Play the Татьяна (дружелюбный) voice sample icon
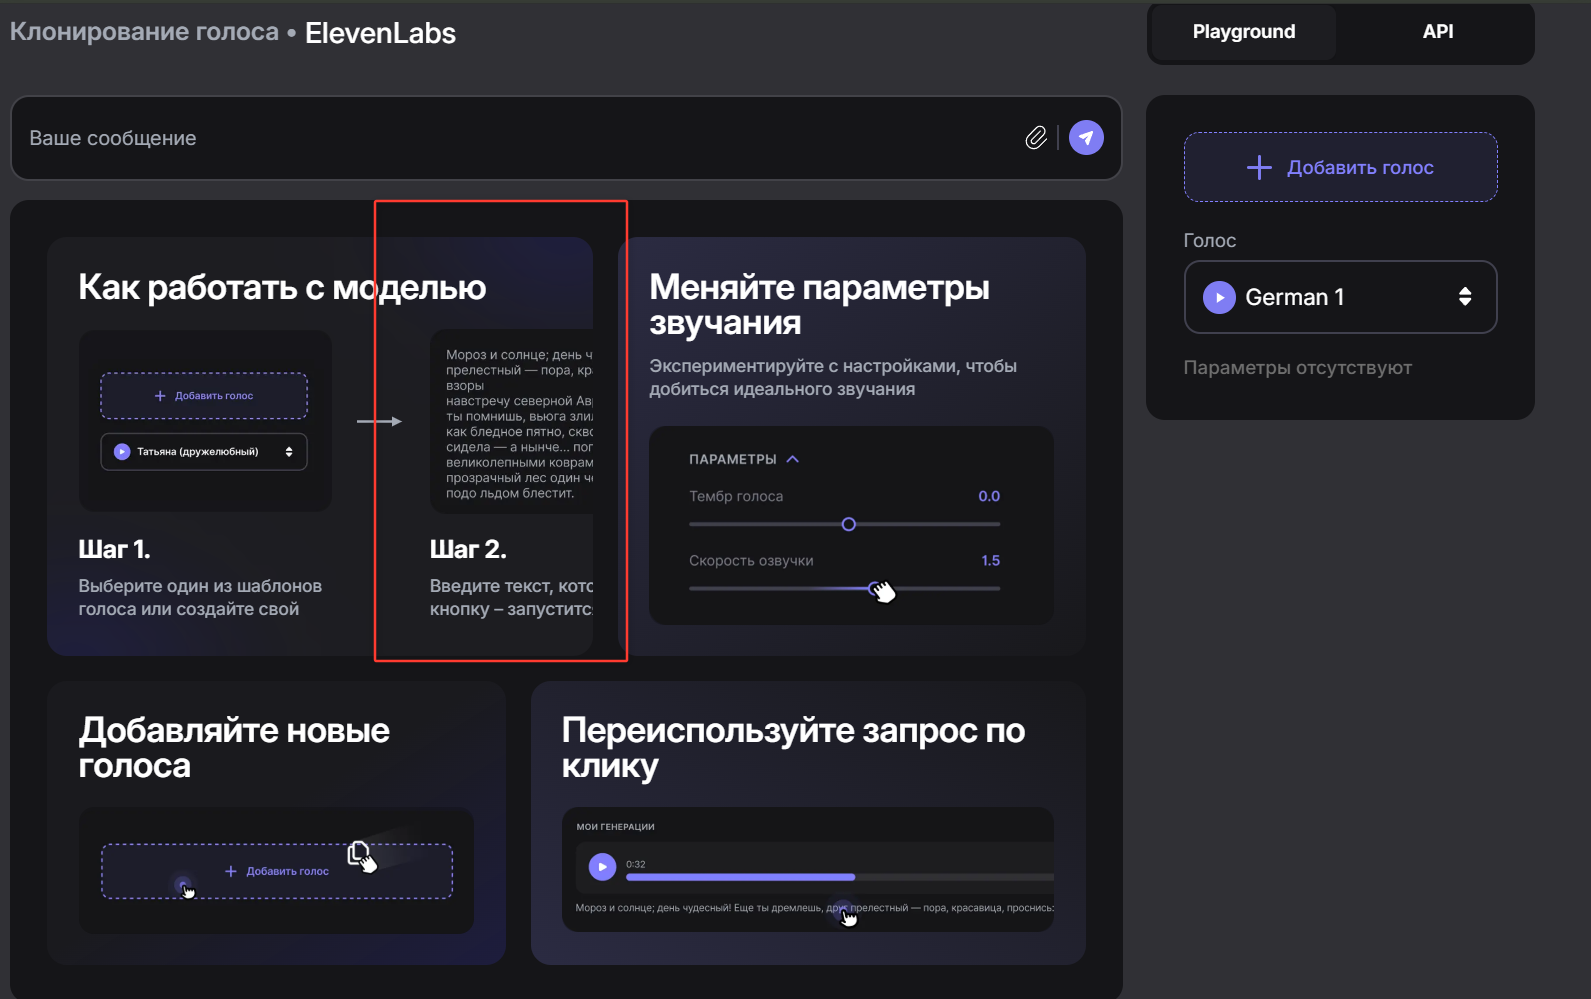 click(122, 452)
